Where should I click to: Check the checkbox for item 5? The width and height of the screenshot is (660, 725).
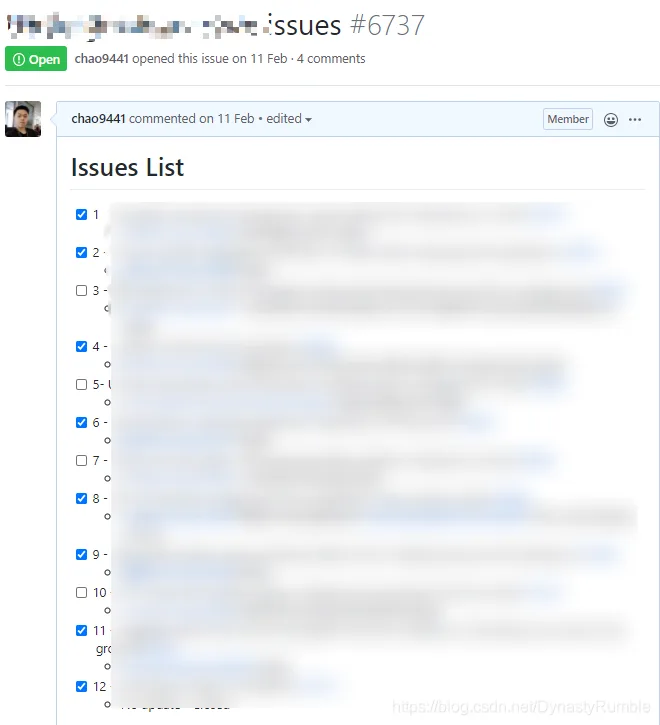81,385
